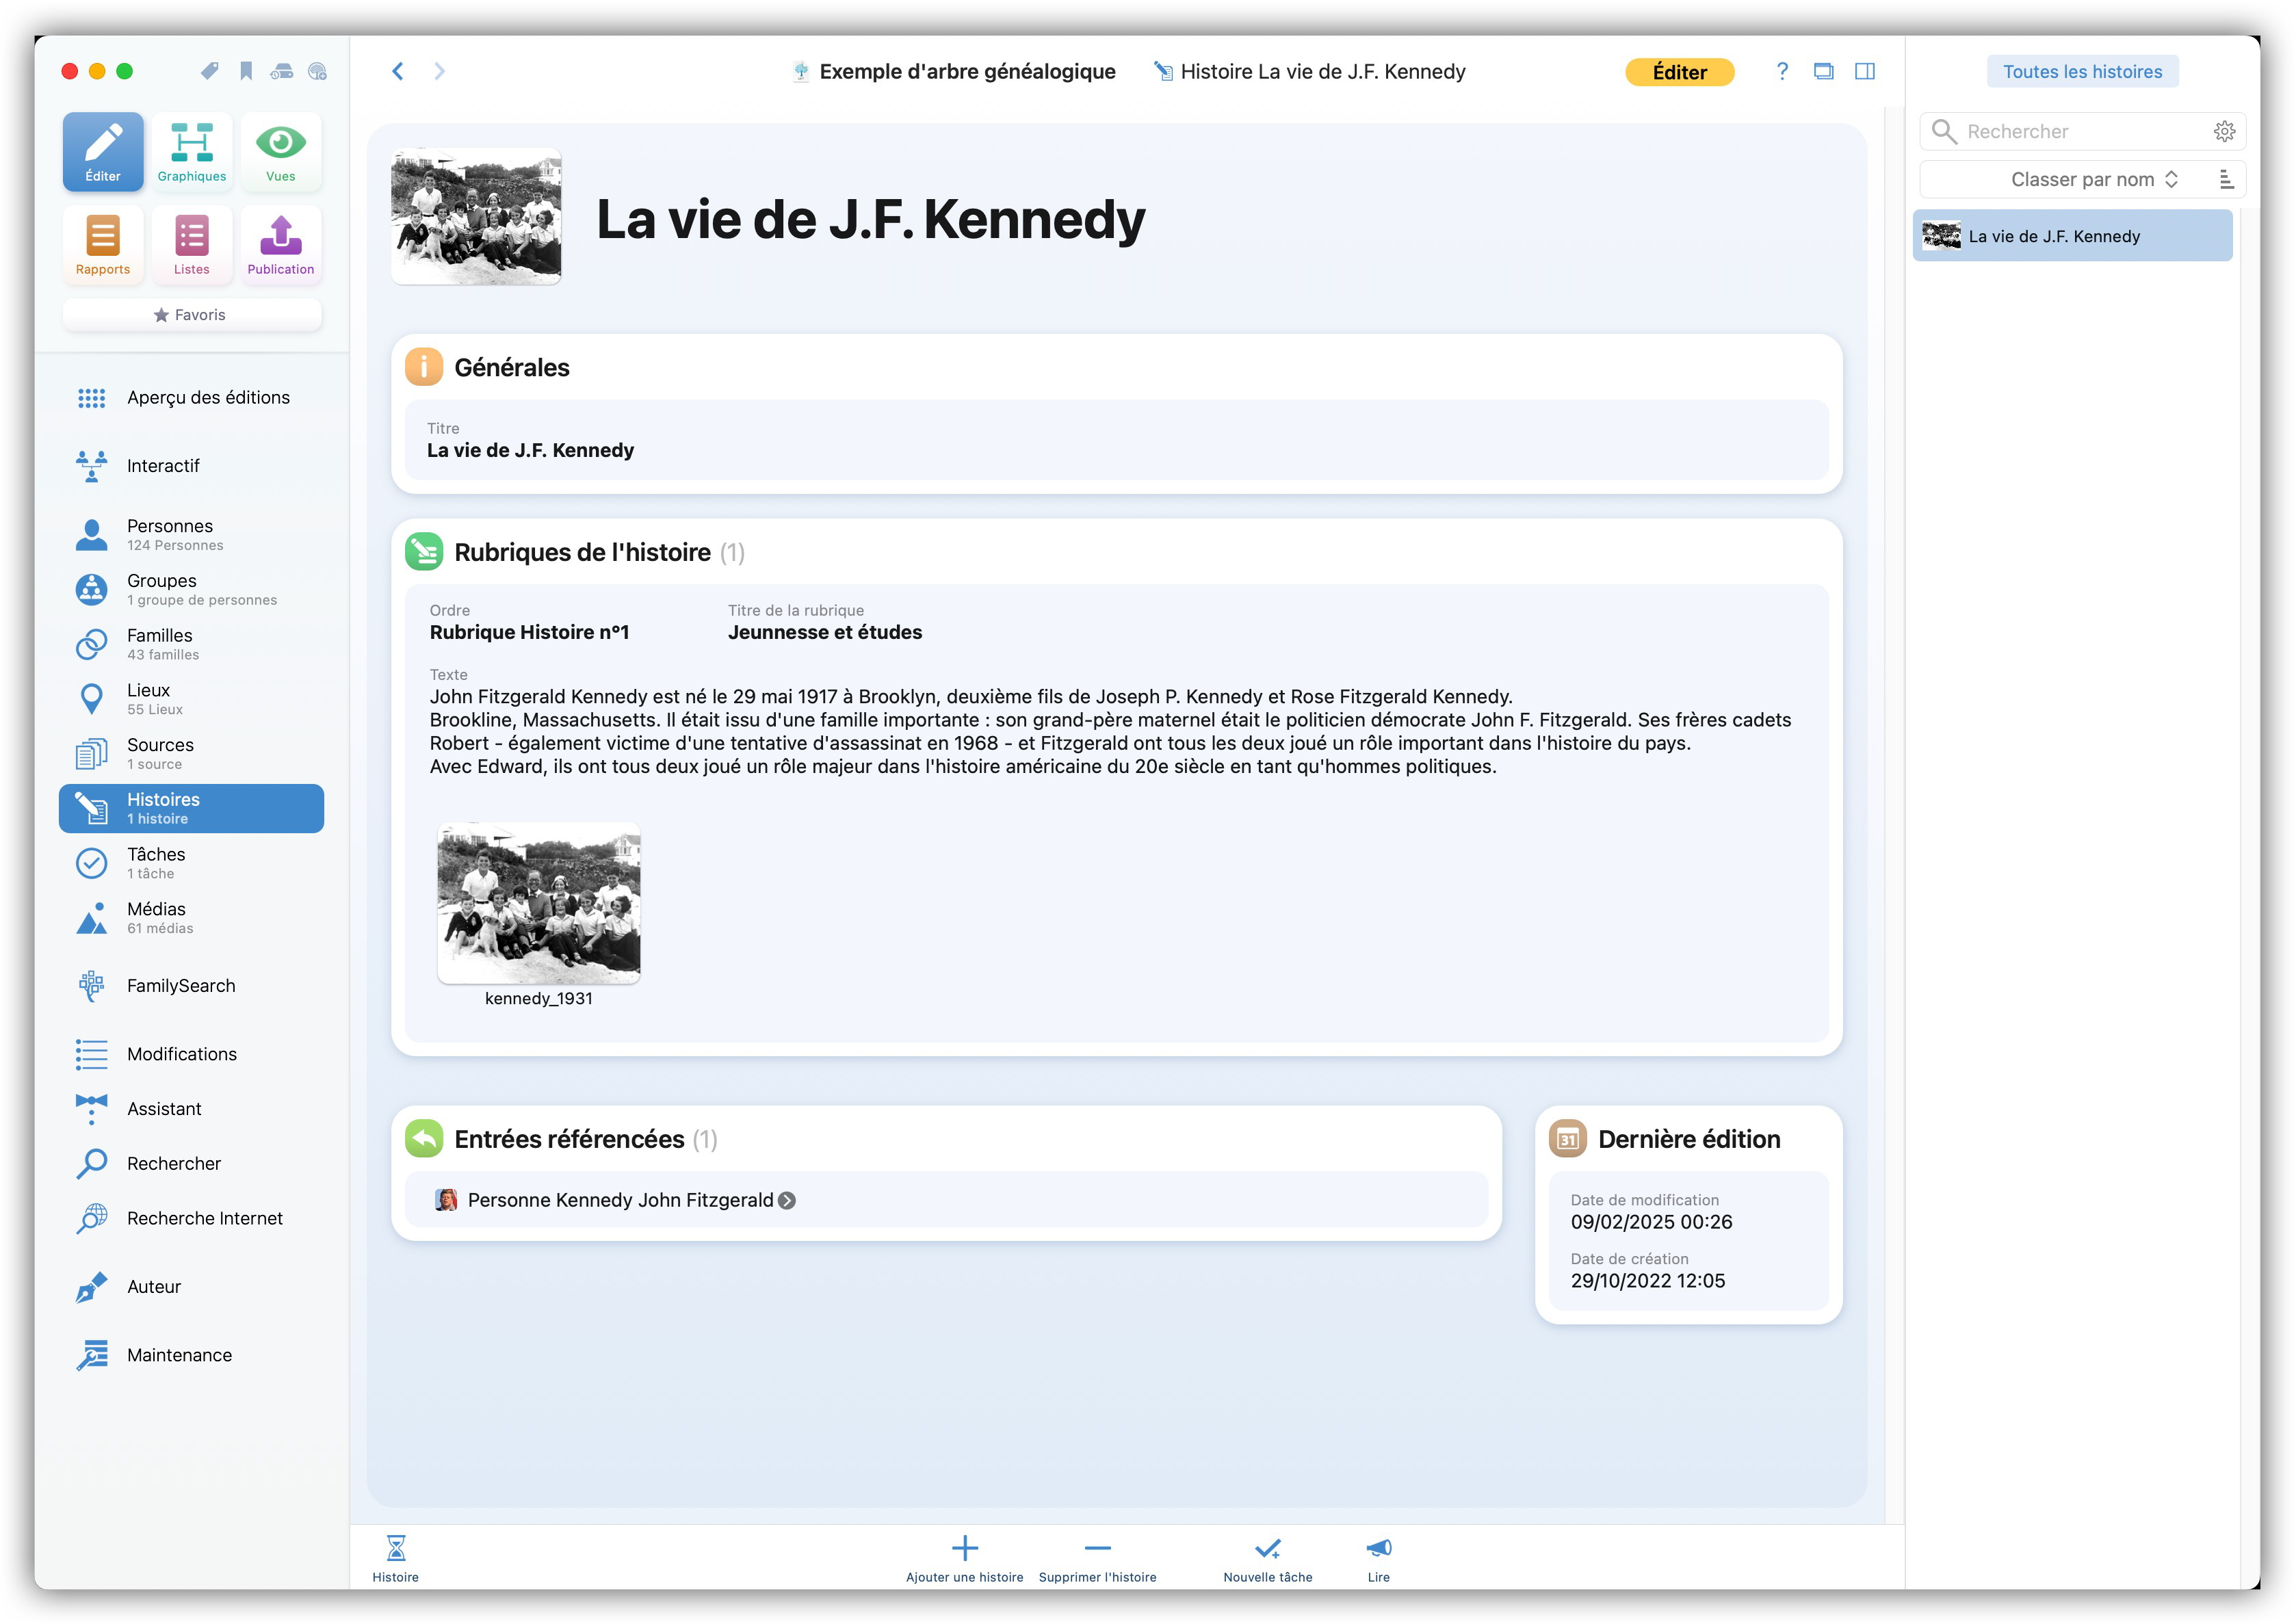Click modification date 09/02/2025 00:26

pos(1652,1223)
